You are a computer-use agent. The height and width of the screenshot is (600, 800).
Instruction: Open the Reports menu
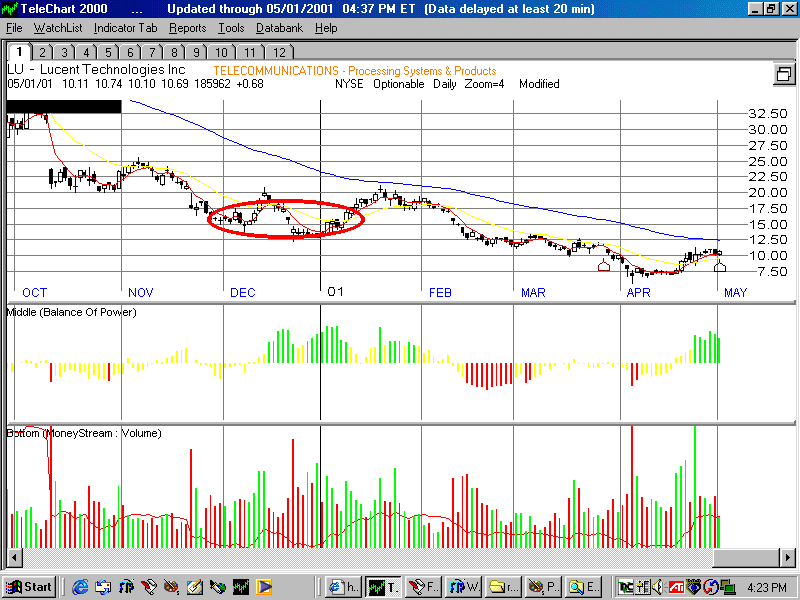[x=188, y=28]
